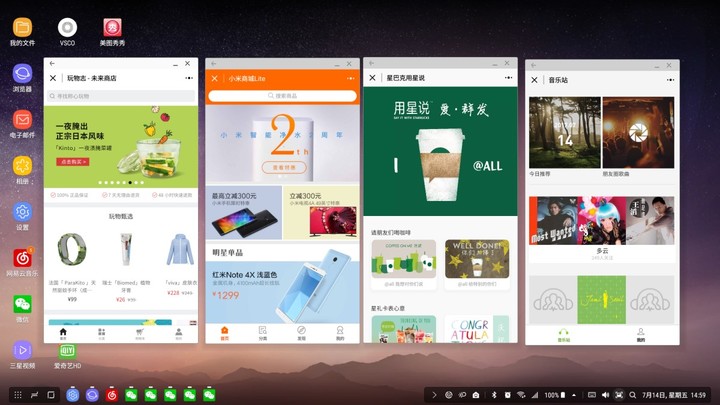The width and height of the screenshot is (720, 405).
Task: Expand the system tray chevron arrow
Action: 434,395
